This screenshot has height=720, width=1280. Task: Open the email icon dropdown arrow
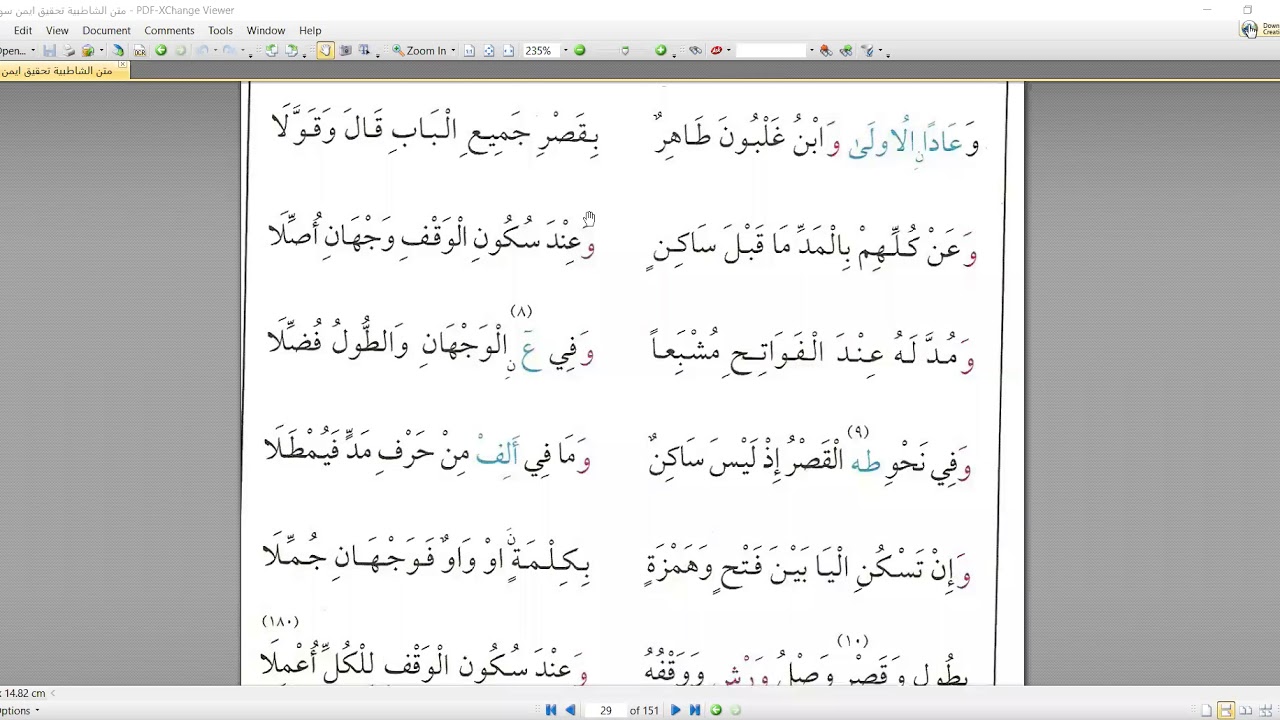(101, 50)
